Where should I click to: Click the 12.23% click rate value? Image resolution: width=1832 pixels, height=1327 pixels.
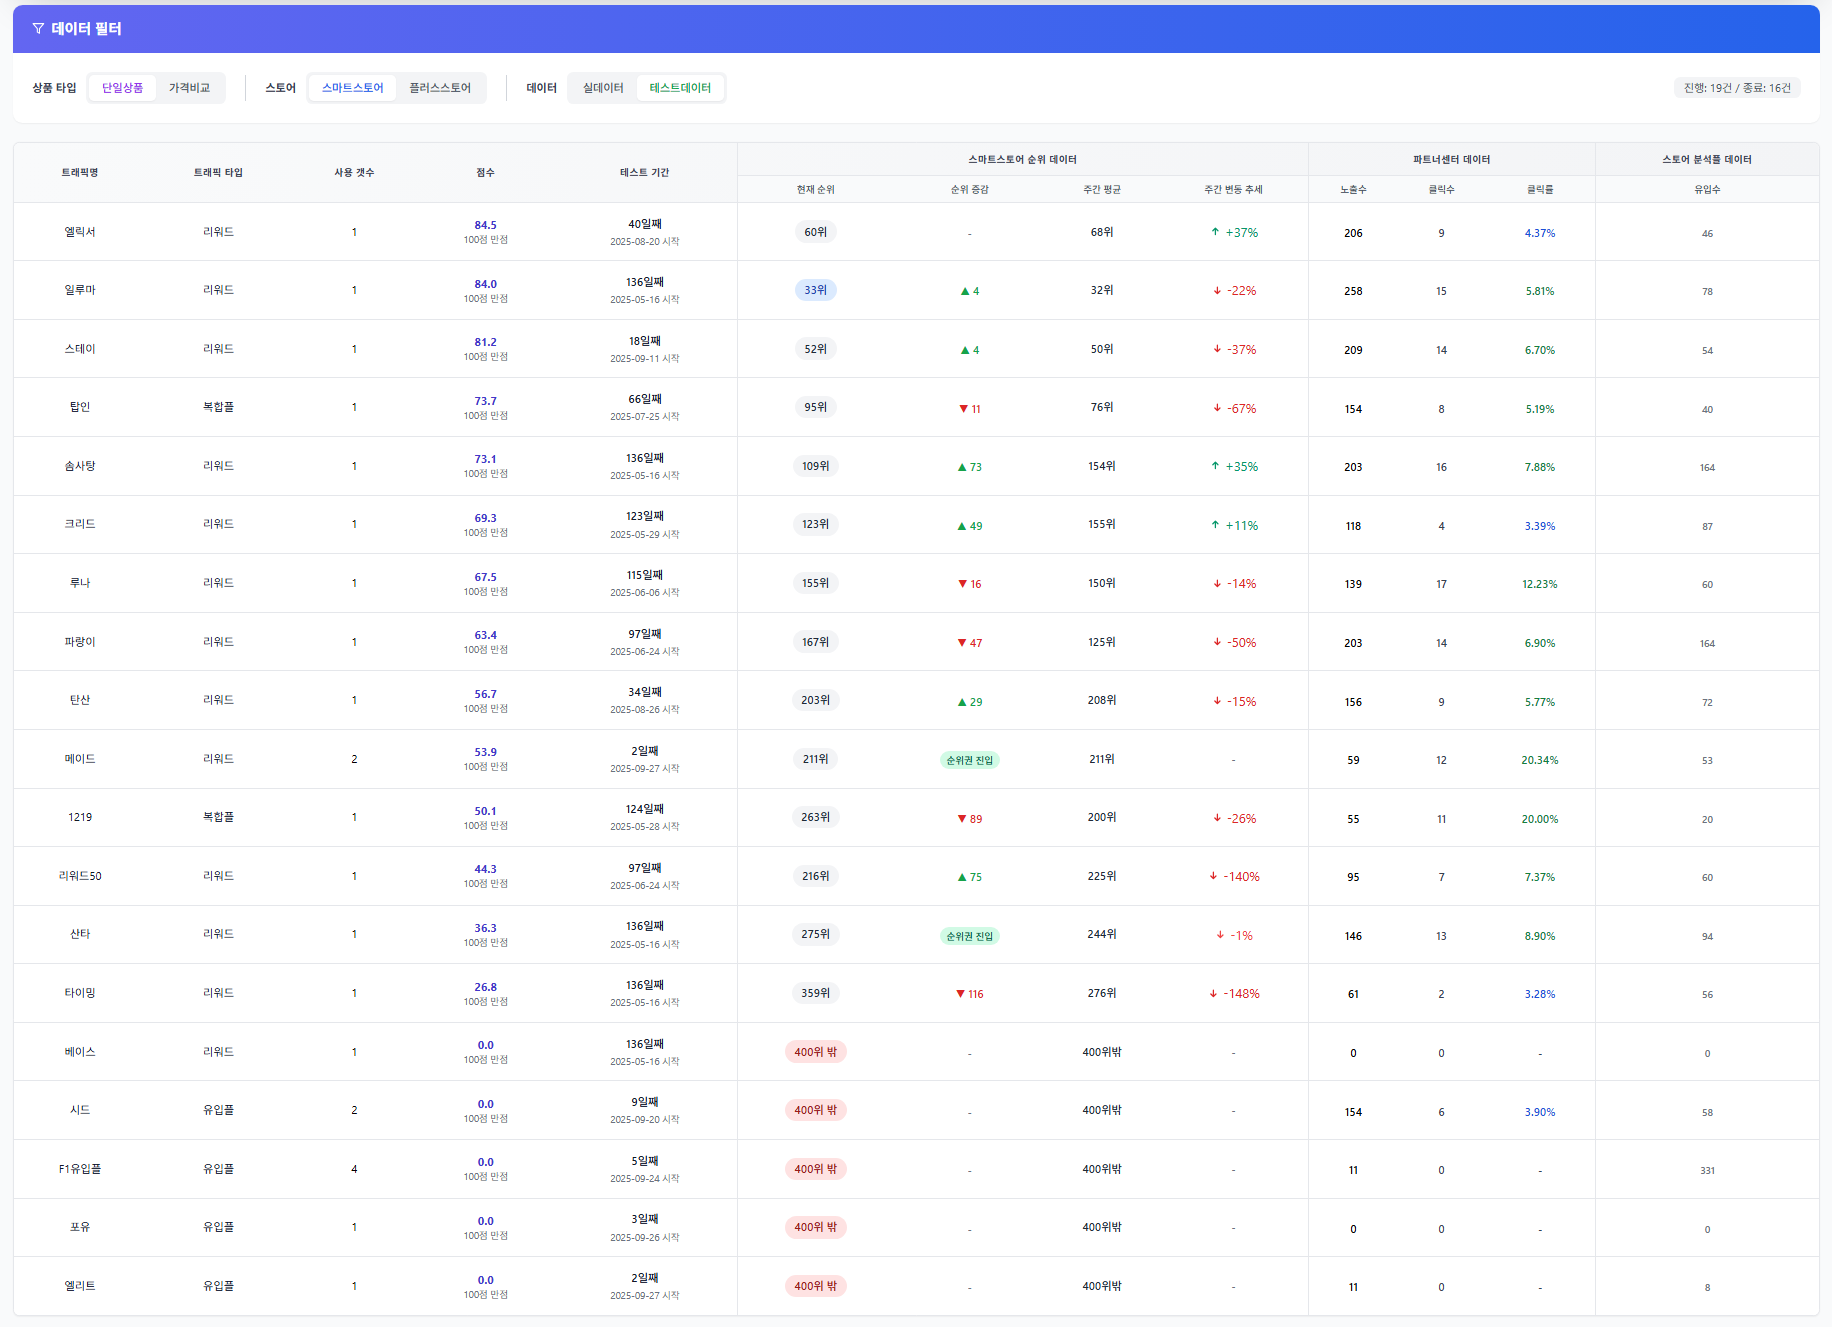tap(1539, 584)
